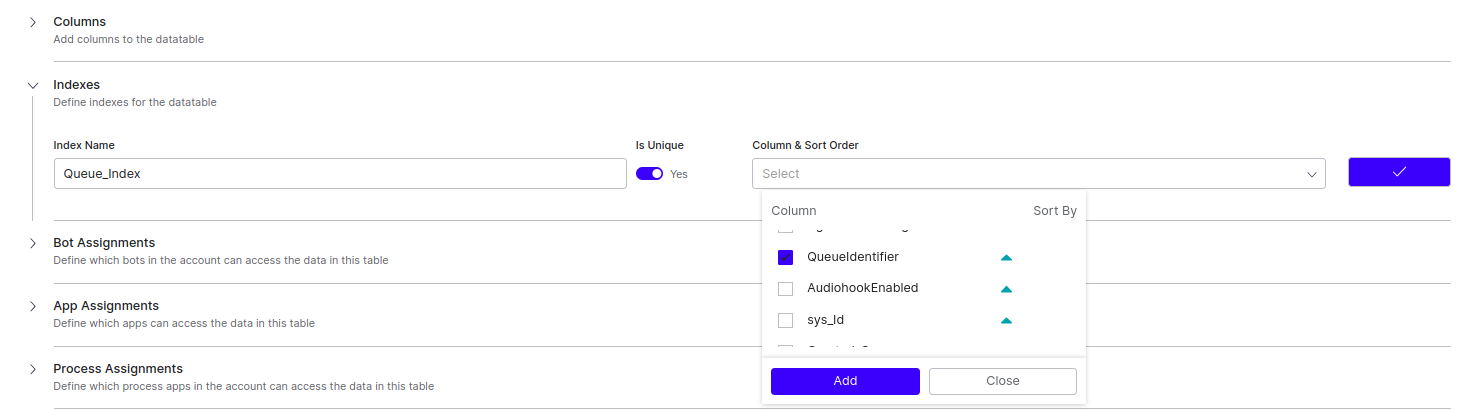
Task: Expand the Process Assignments section
Action: [x=32, y=369]
